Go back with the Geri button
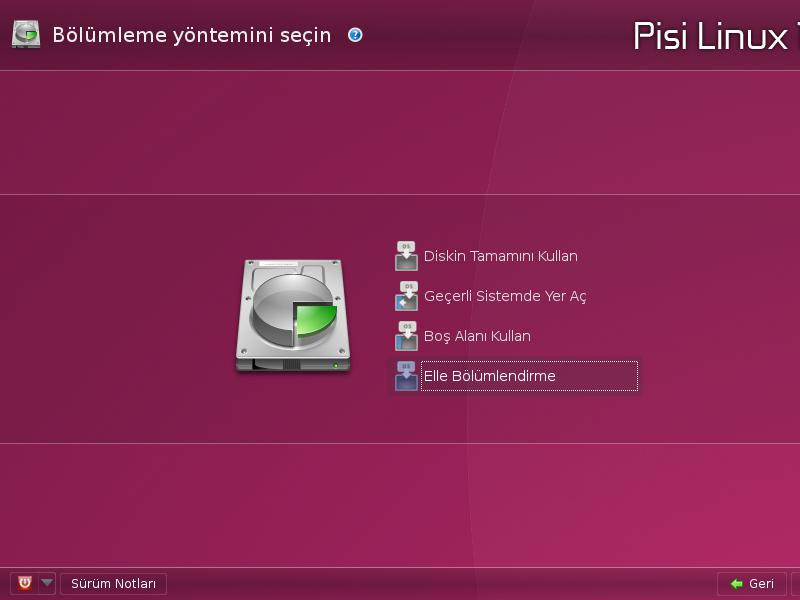This screenshot has width=800, height=600. click(x=752, y=583)
